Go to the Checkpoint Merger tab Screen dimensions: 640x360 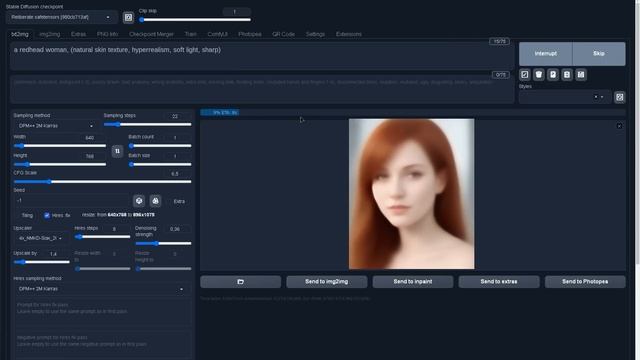point(151,34)
